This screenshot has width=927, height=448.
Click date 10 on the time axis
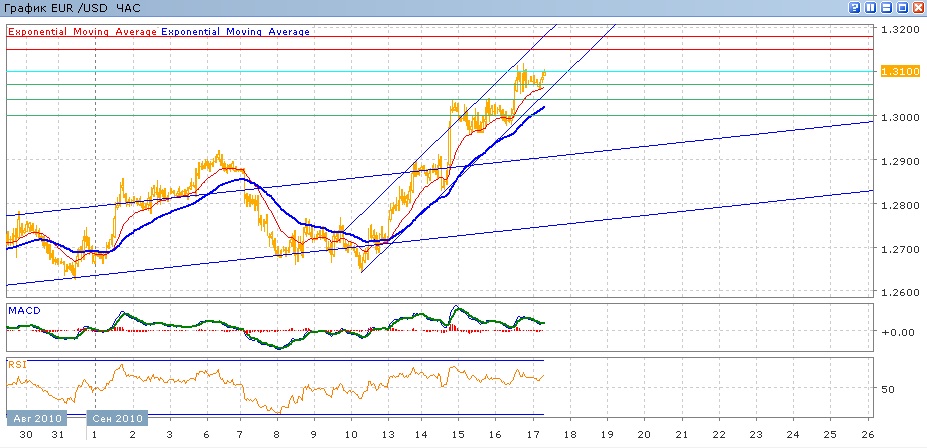[350, 436]
